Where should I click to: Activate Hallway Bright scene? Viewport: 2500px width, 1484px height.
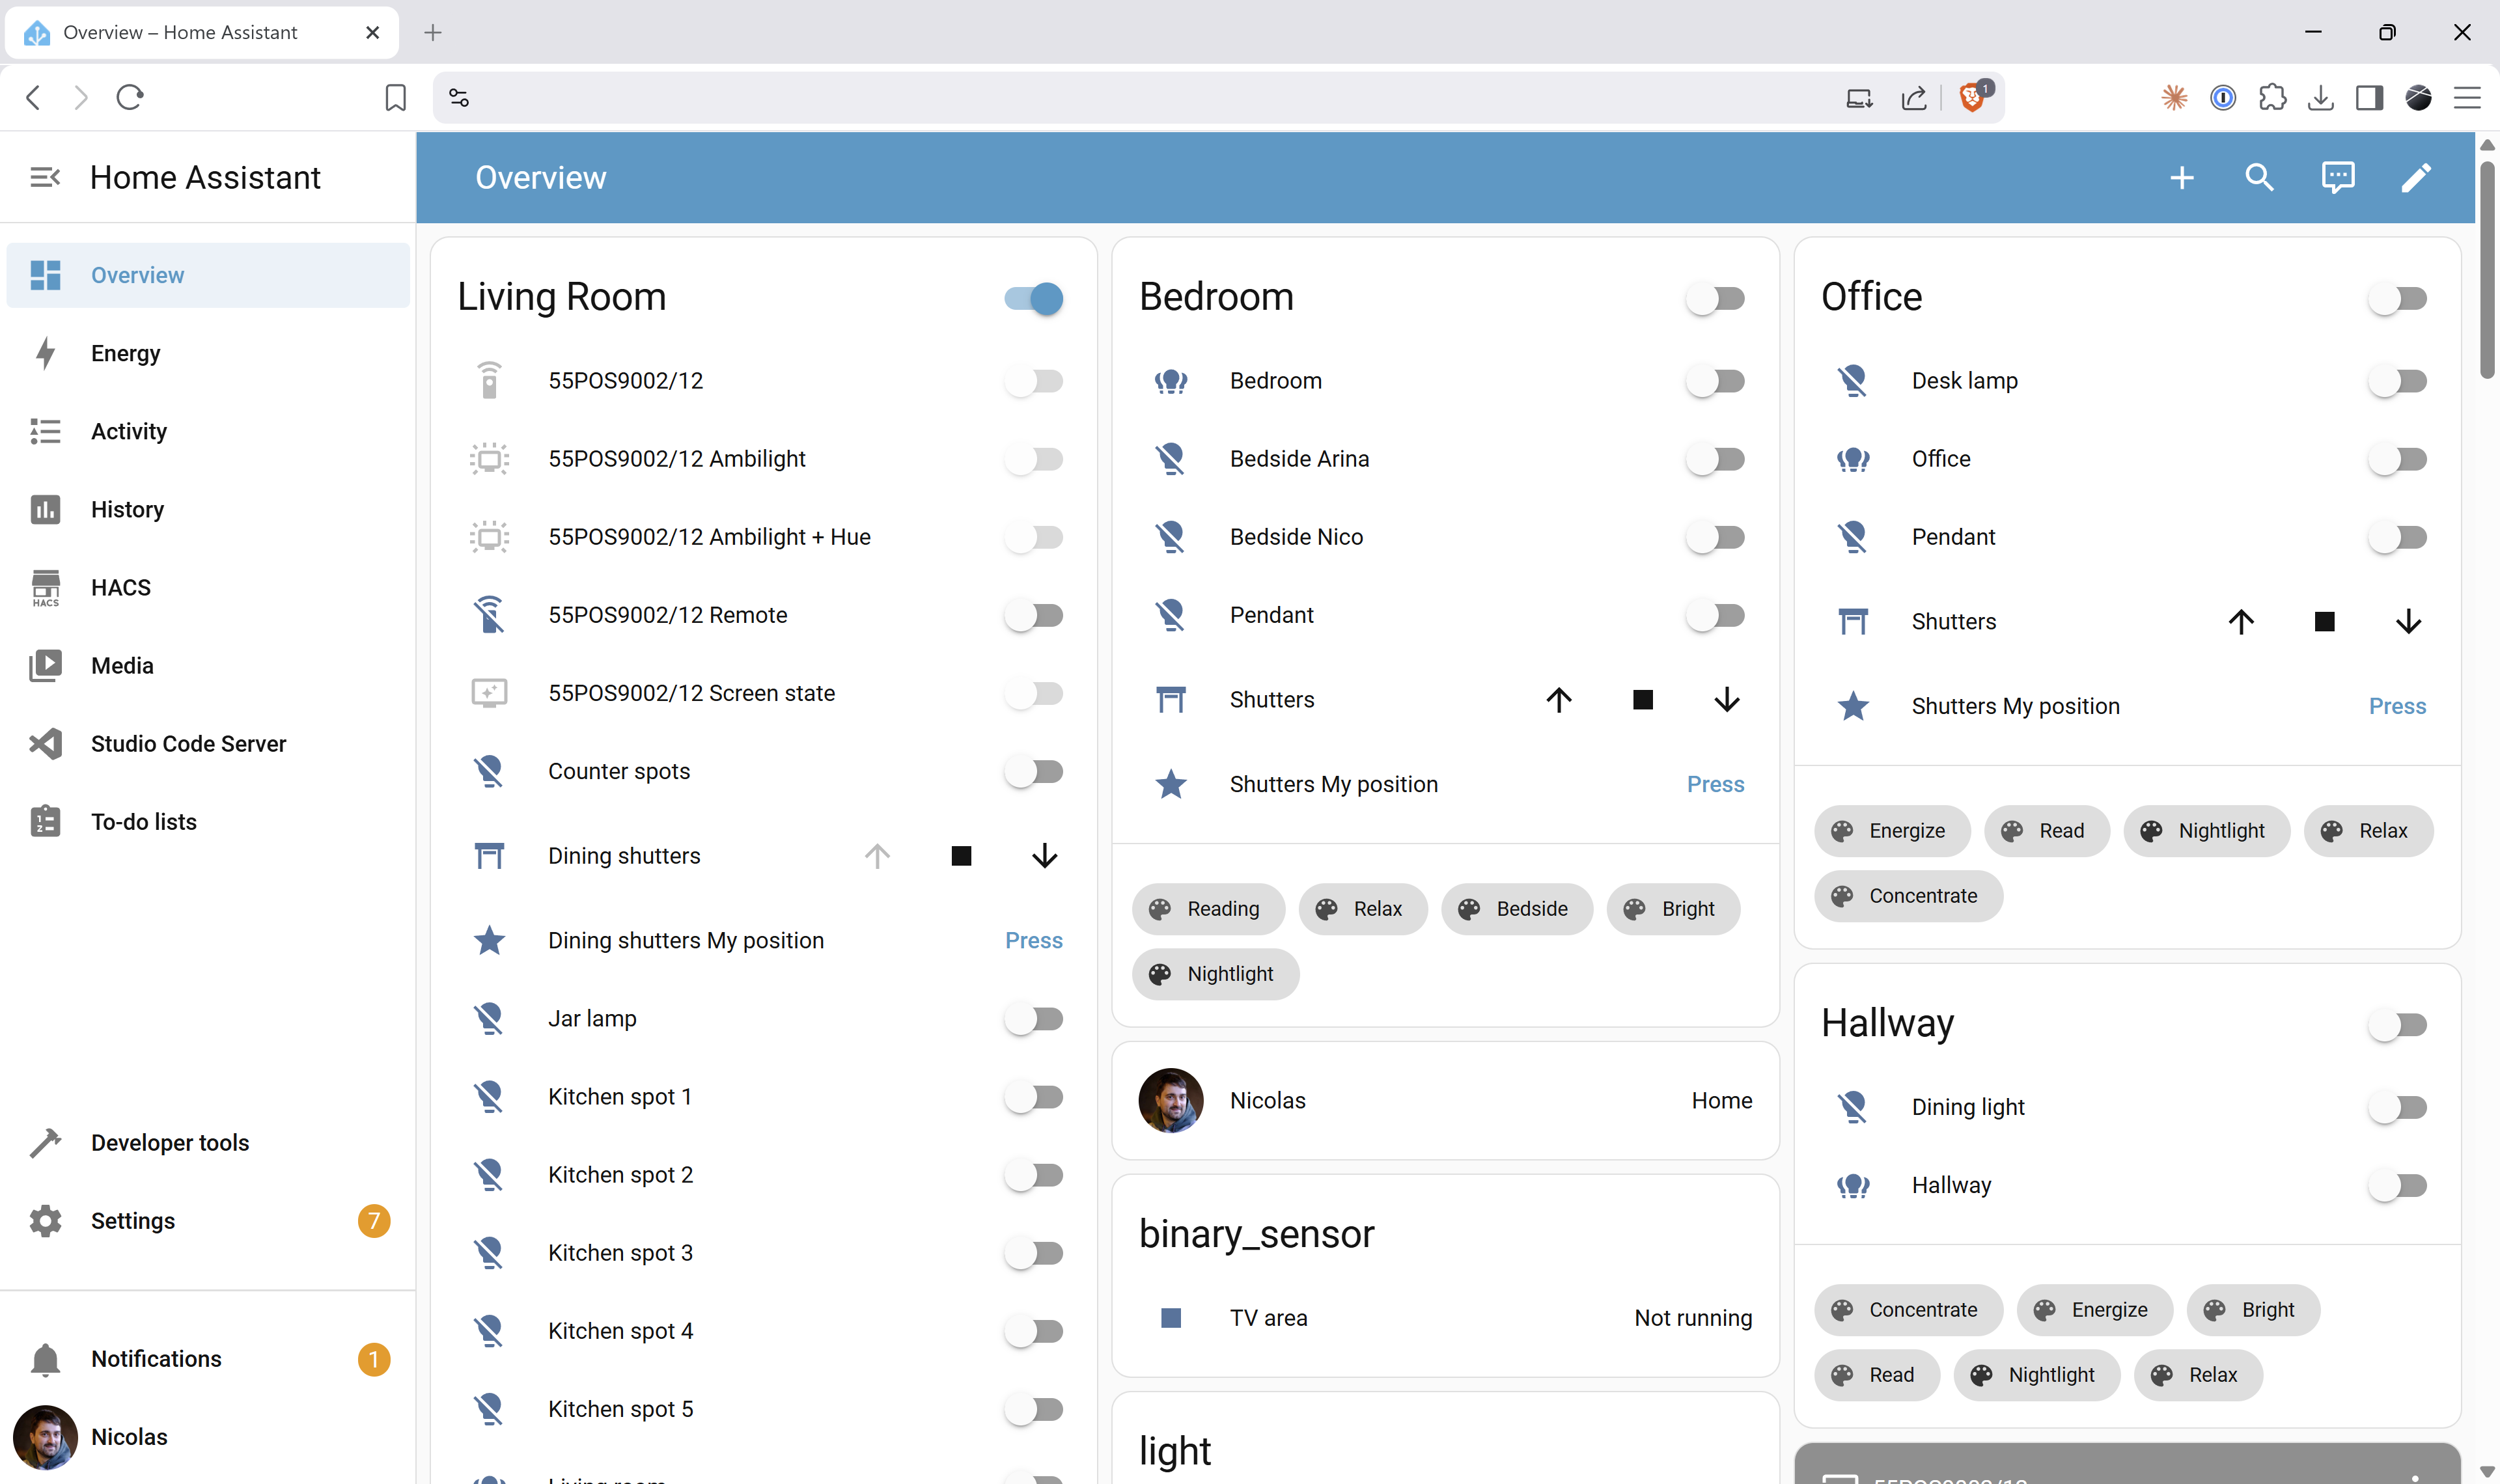tap(2253, 1310)
